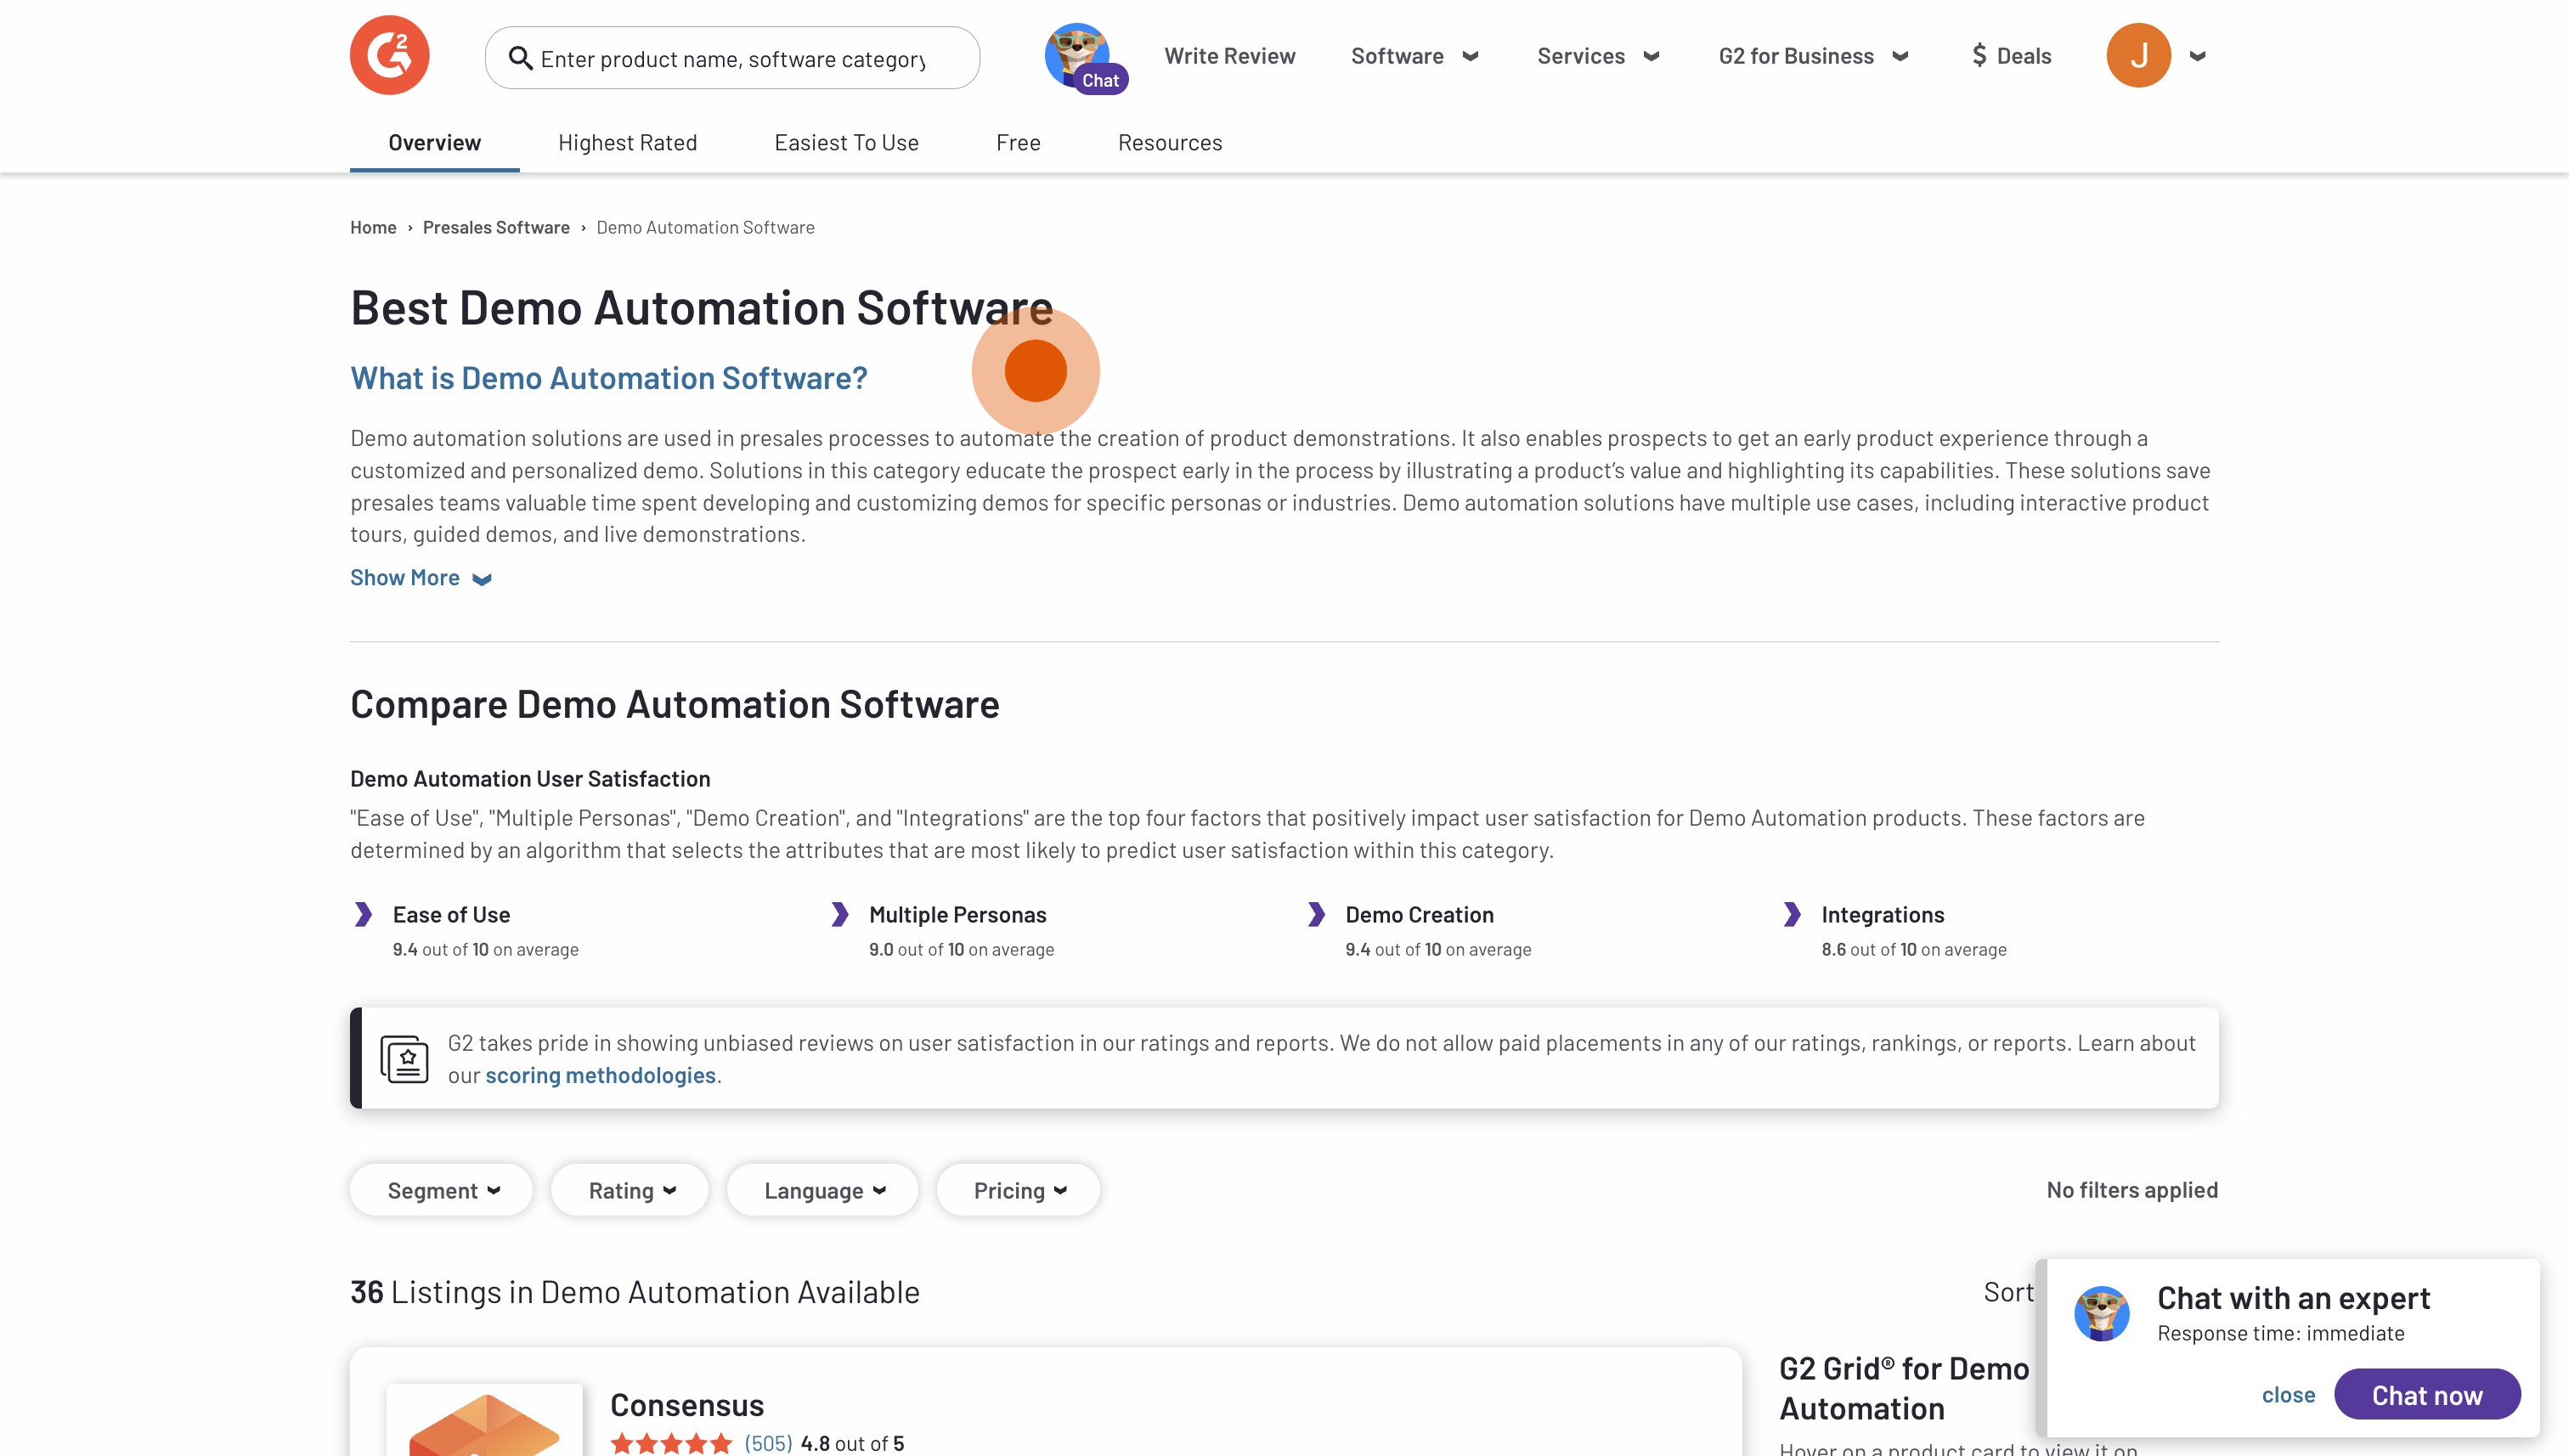Screen dimensions: 2569x1456
Task: Open the Language filter dropdown
Action: tap(822, 1190)
